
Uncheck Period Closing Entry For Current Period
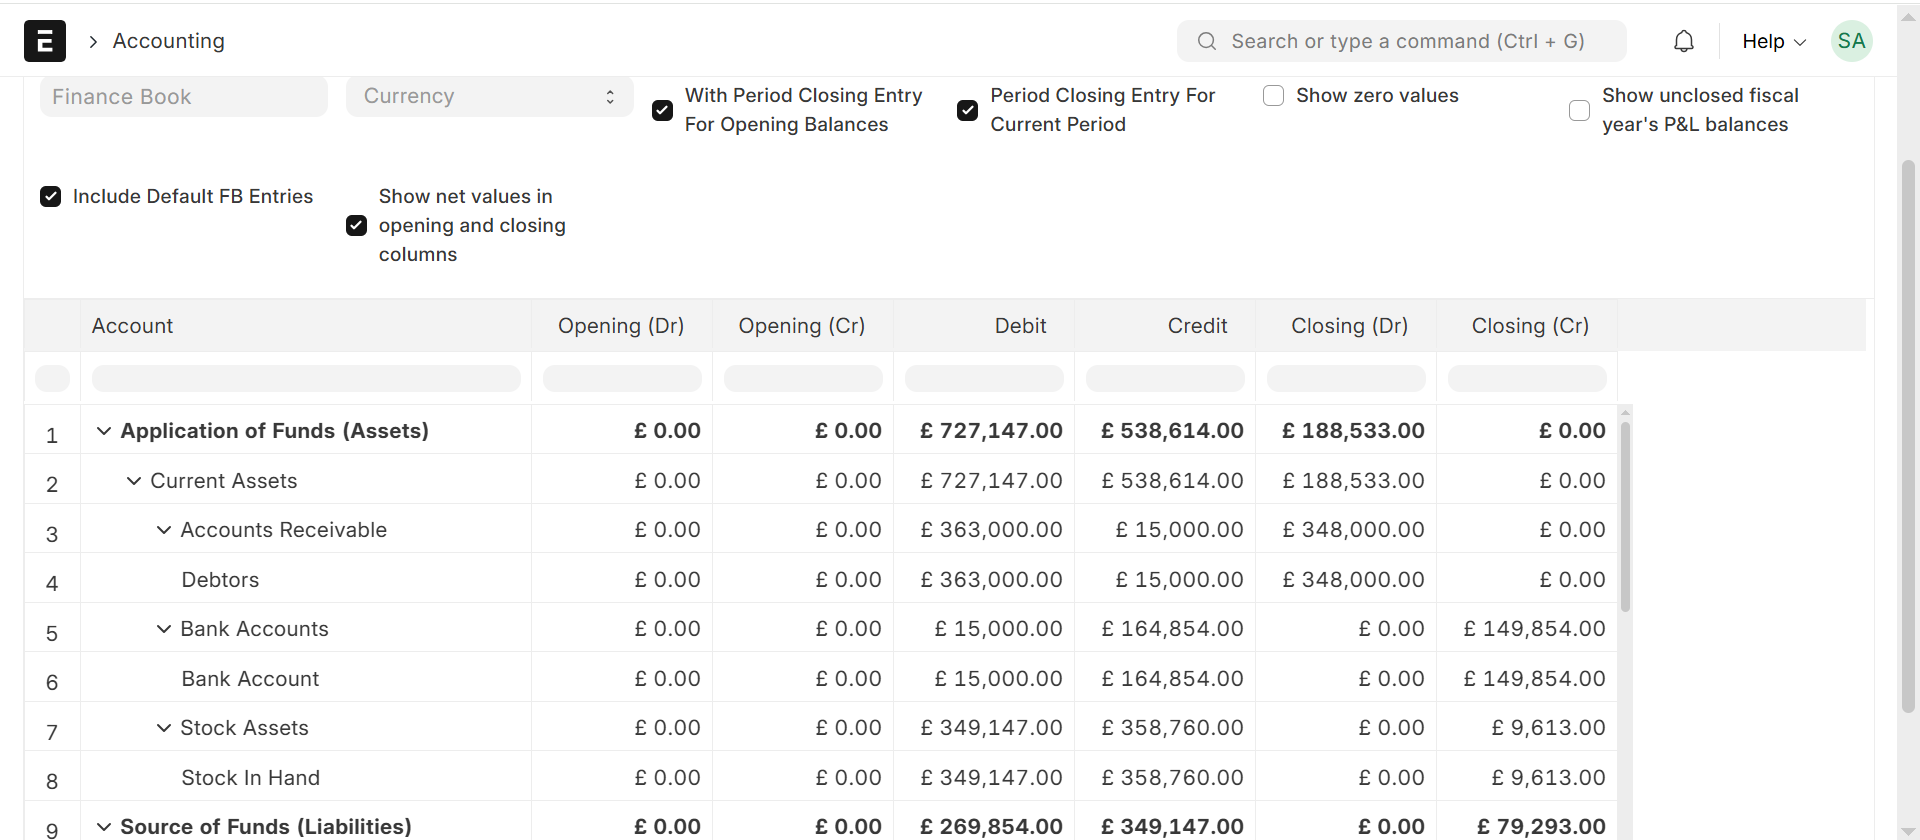(x=967, y=110)
